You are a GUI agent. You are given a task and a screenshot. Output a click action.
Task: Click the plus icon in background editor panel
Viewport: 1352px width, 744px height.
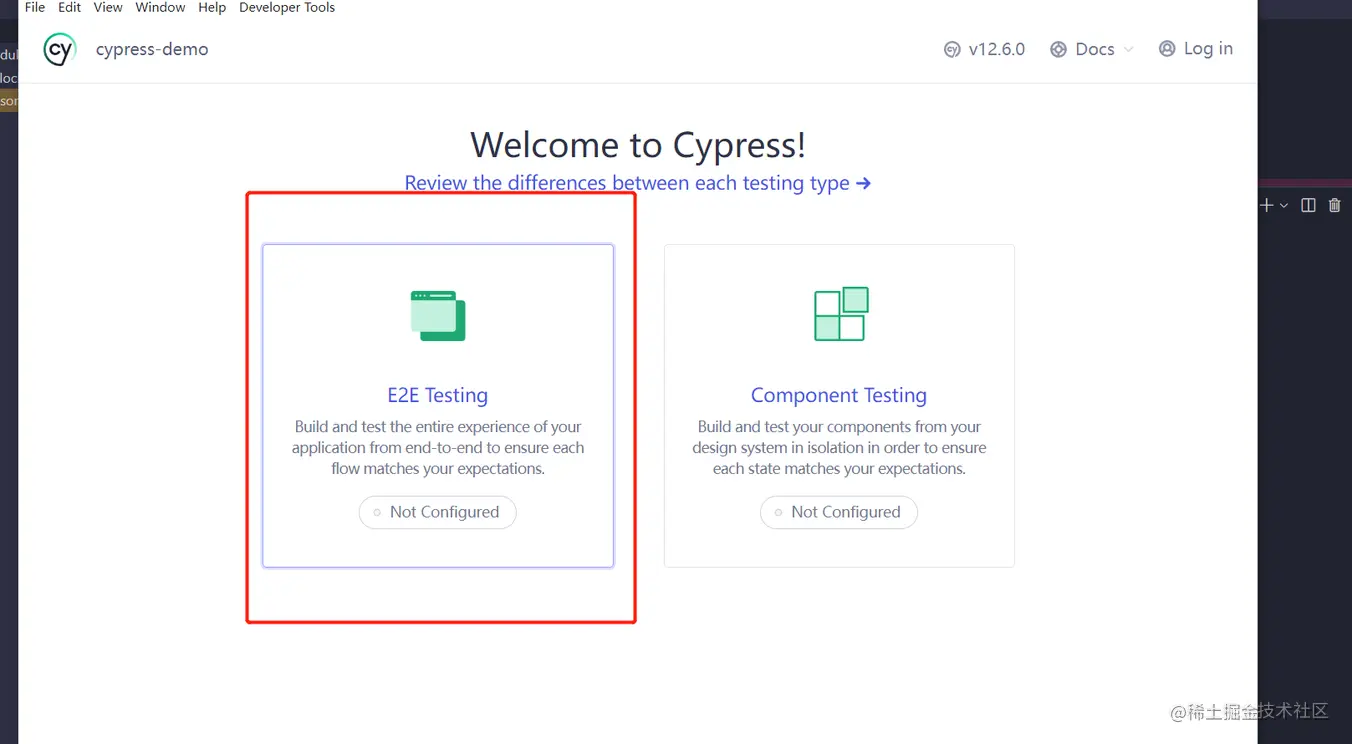click(x=1266, y=205)
